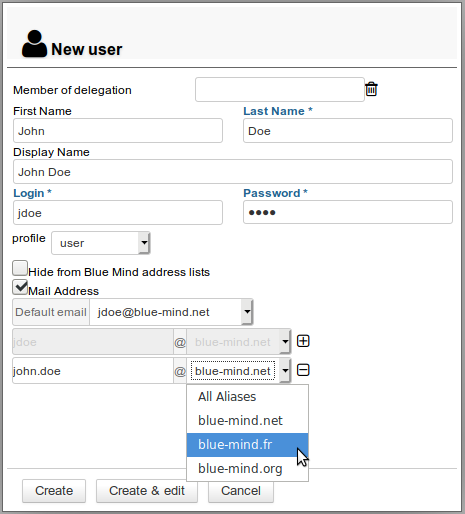Screen dimensions: 465x514
Task: Remove john.doe alias with minus icon
Action: pyautogui.click(x=303, y=370)
